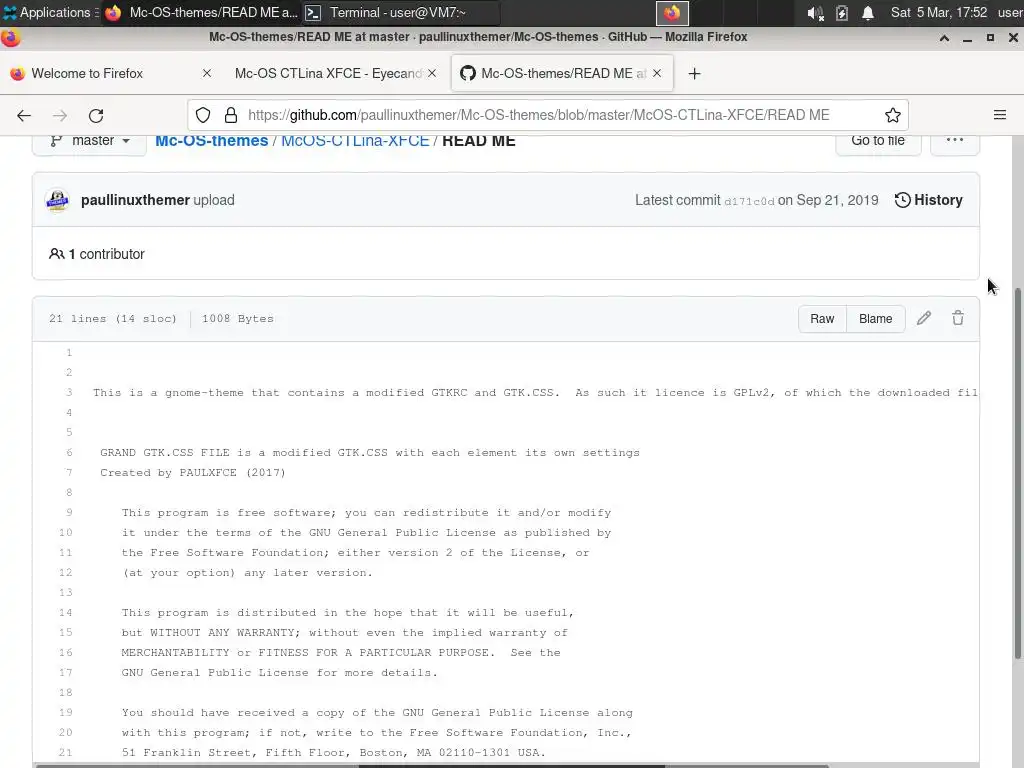Screen dimensions: 1024x768
Task: Open the power manager battery icon
Action: 842,13
